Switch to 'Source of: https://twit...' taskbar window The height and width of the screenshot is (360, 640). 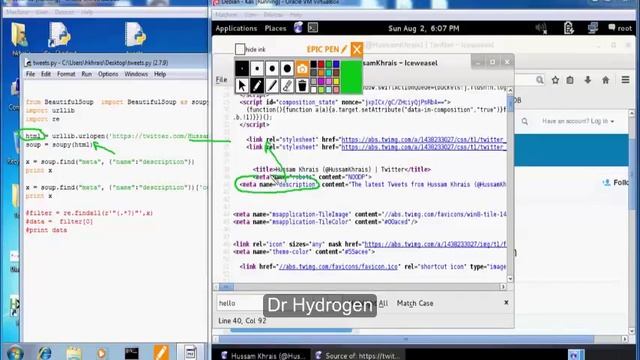click(x=359, y=356)
